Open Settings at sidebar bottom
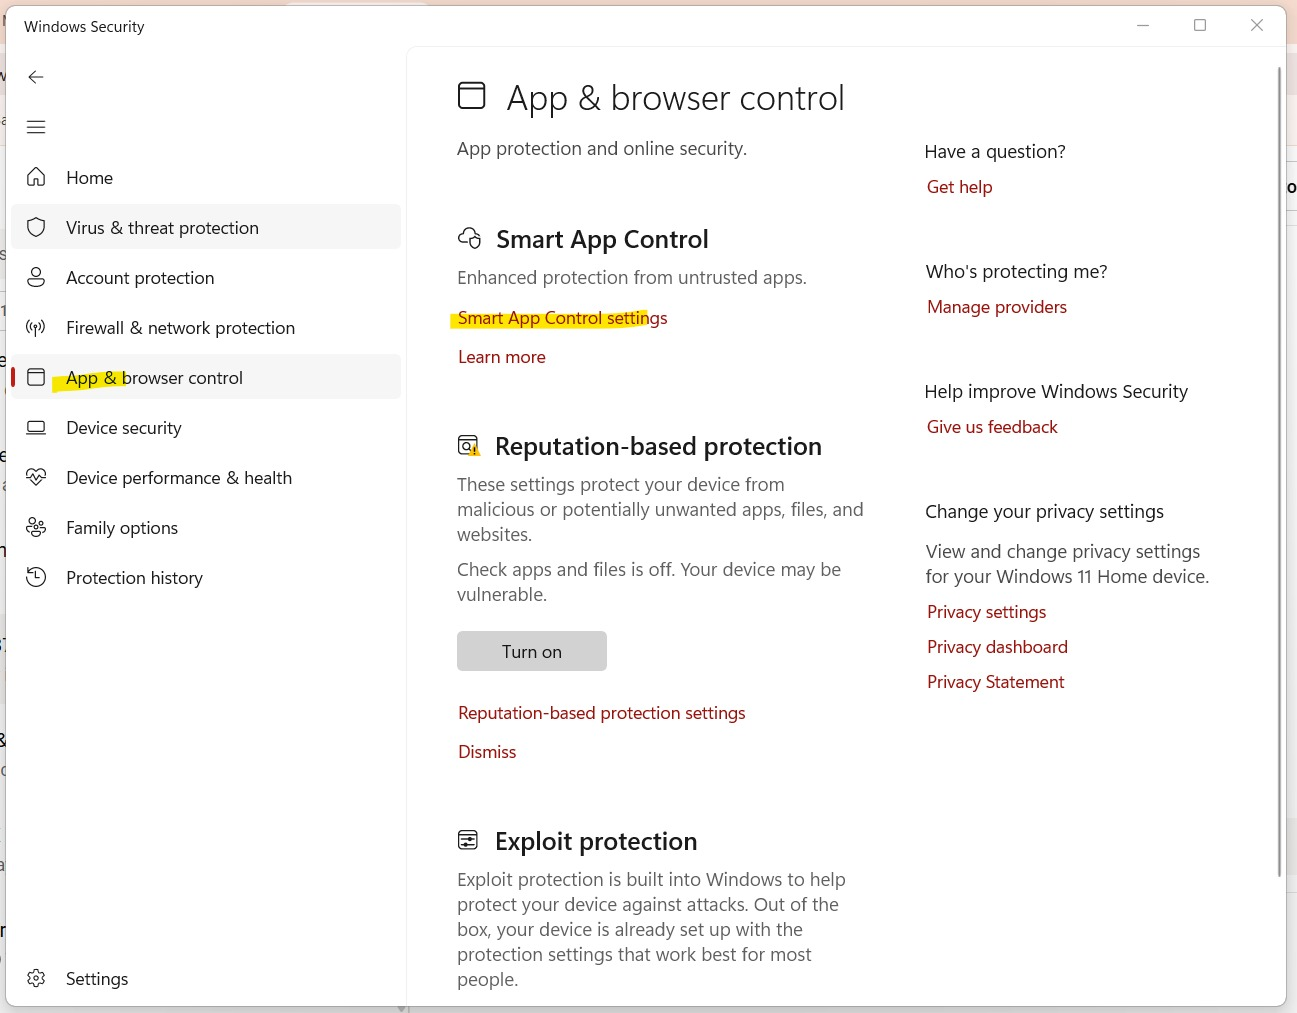Screen dimensions: 1297x1013 pos(206,978)
